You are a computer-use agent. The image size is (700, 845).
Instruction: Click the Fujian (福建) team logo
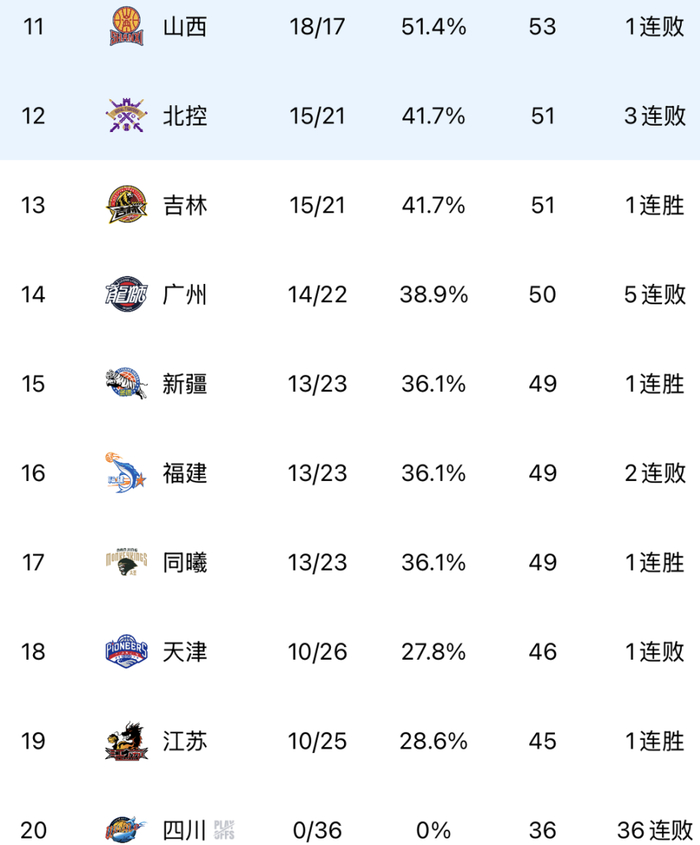click(126, 473)
